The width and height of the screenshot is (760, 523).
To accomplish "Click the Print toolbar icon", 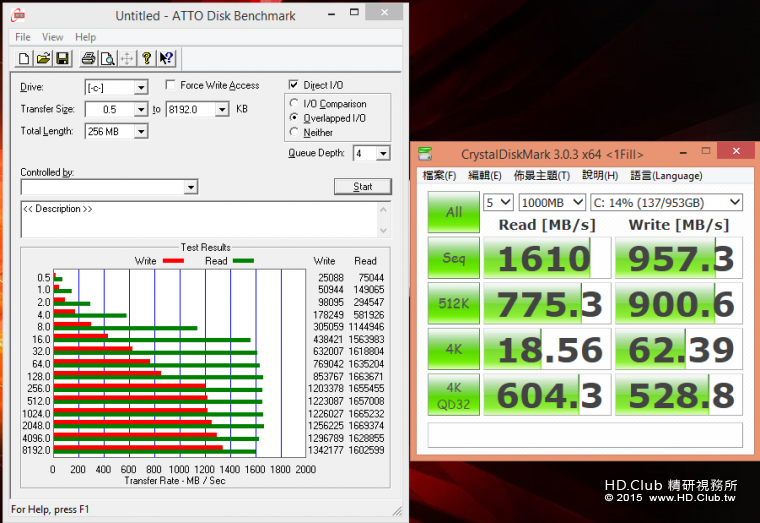I will pos(88,58).
